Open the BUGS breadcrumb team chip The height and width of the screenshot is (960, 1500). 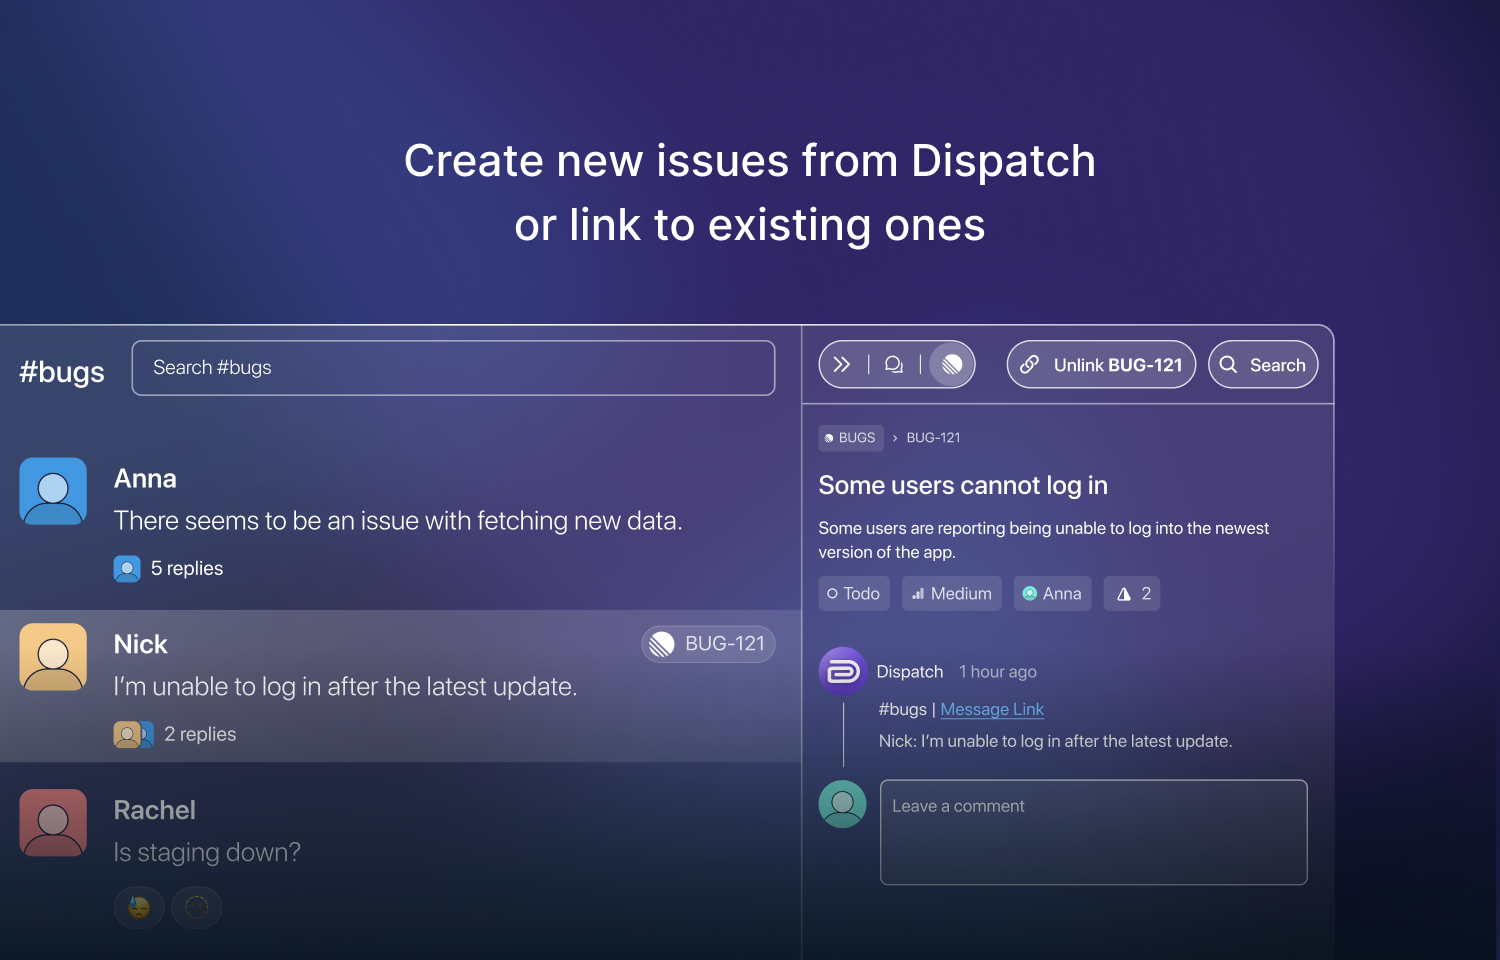coord(850,438)
